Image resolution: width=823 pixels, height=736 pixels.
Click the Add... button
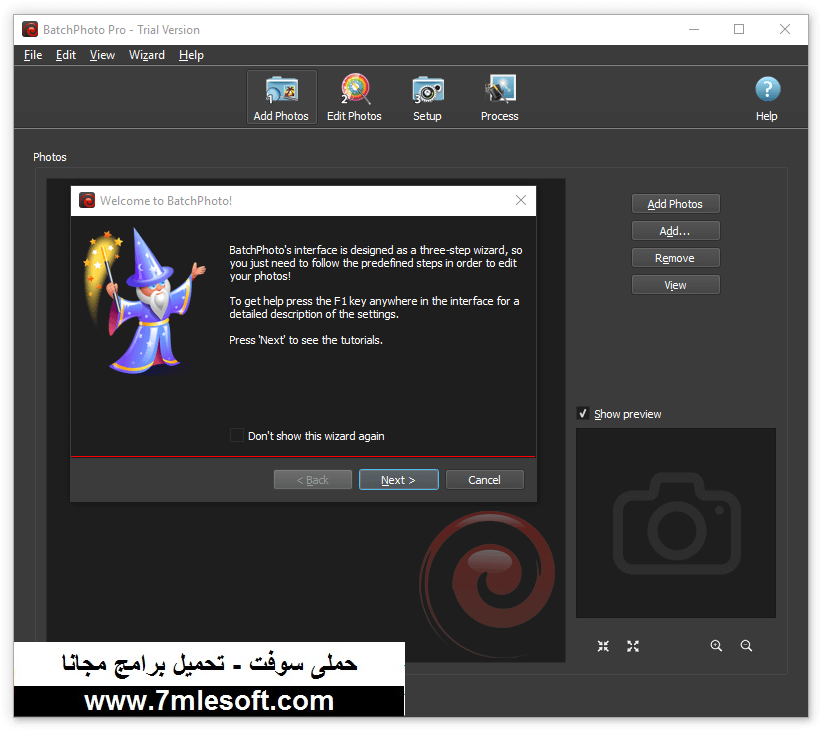coord(676,231)
